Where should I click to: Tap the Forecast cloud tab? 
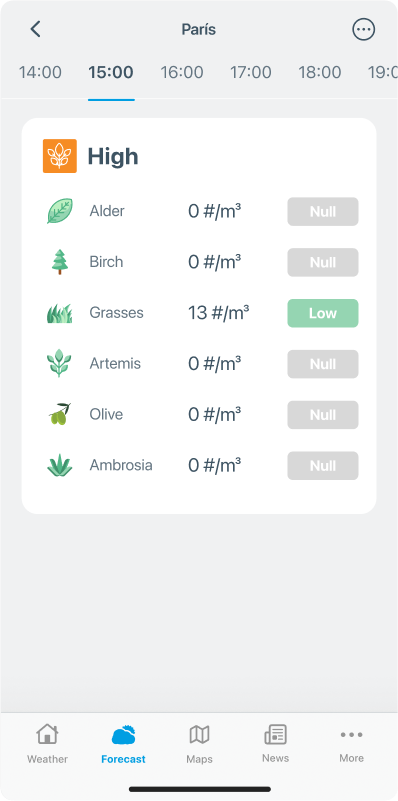click(x=123, y=744)
